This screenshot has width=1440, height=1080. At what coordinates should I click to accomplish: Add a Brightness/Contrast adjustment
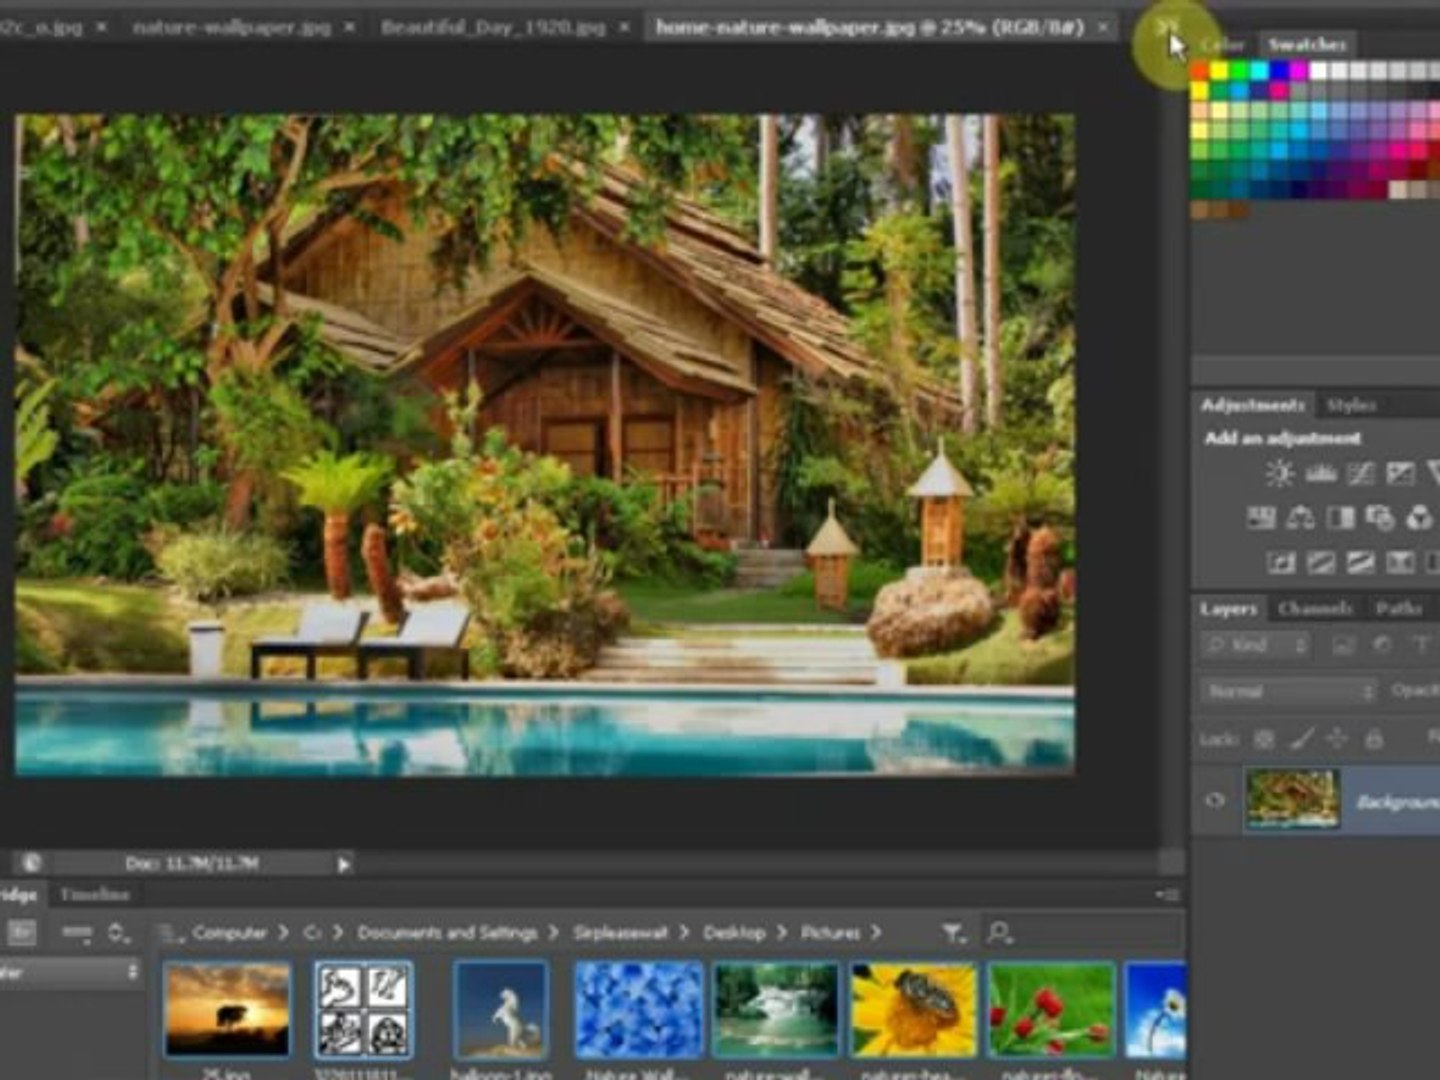1280,473
